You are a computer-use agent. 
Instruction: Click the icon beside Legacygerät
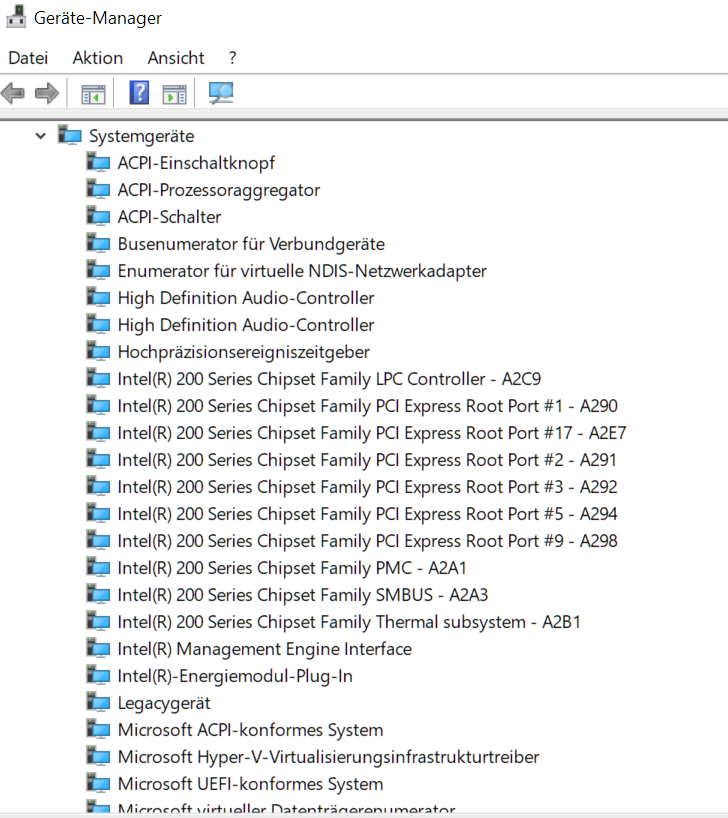(98, 703)
